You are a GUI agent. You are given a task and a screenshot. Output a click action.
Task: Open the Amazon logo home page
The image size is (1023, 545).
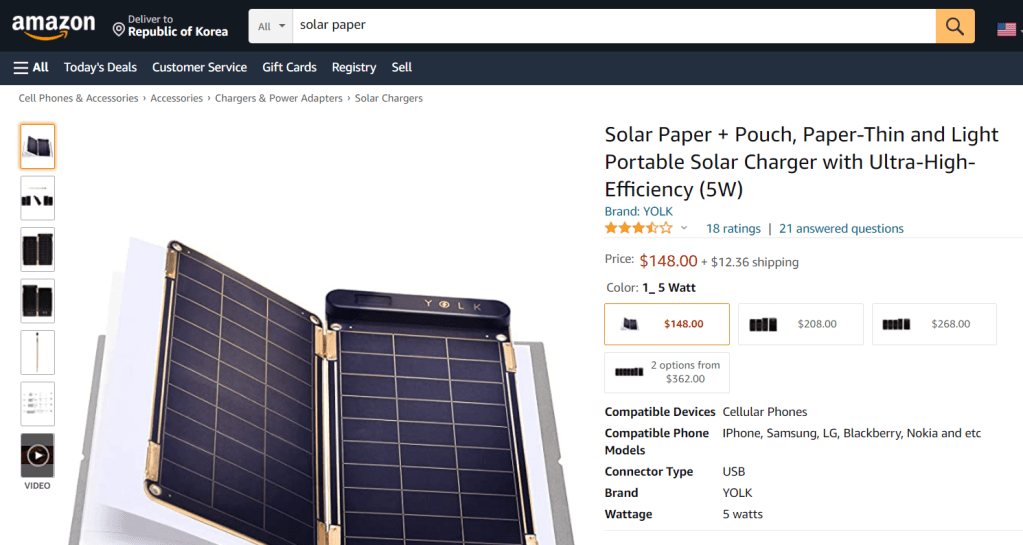pos(54,27)
